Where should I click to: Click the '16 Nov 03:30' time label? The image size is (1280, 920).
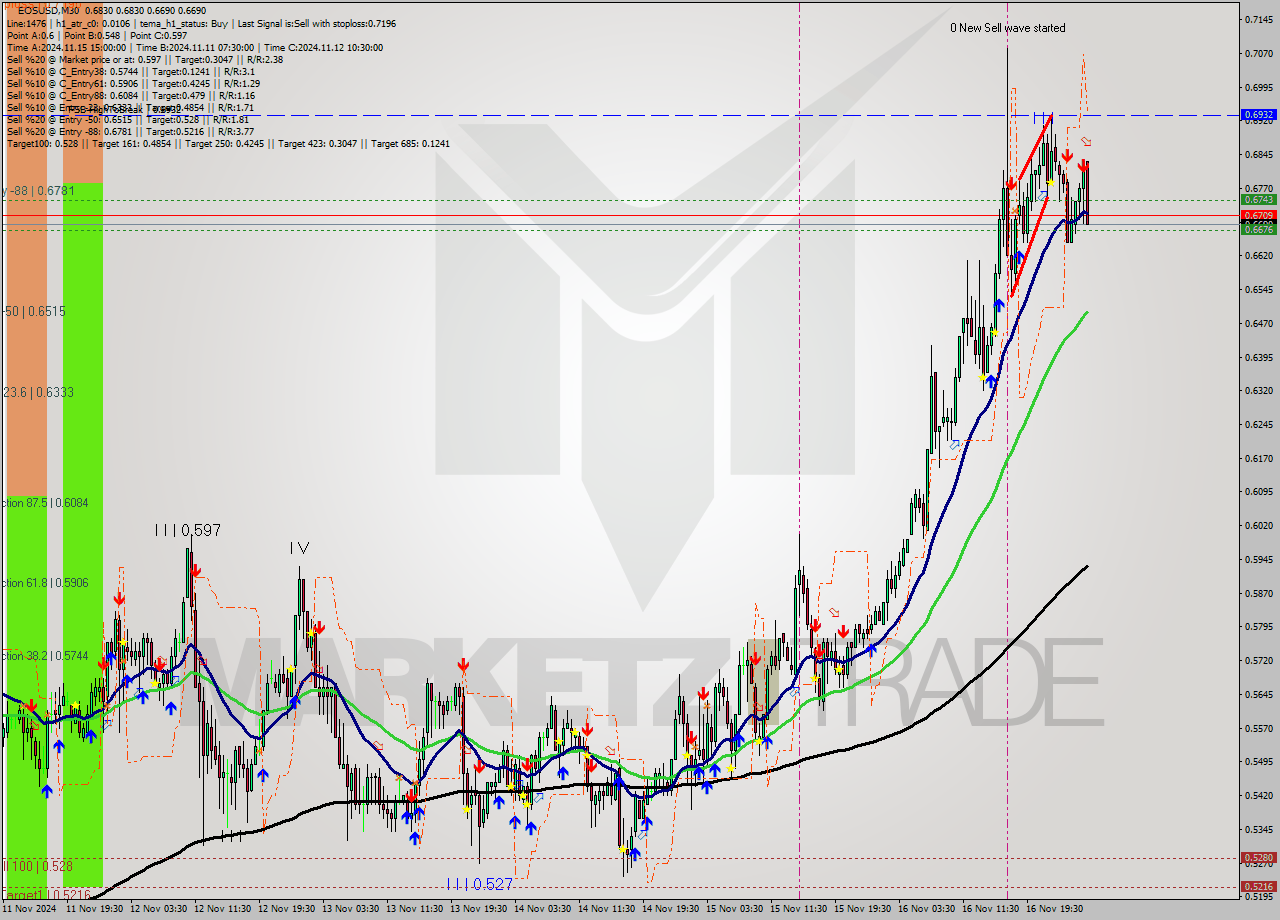click(x=927, y=909)
